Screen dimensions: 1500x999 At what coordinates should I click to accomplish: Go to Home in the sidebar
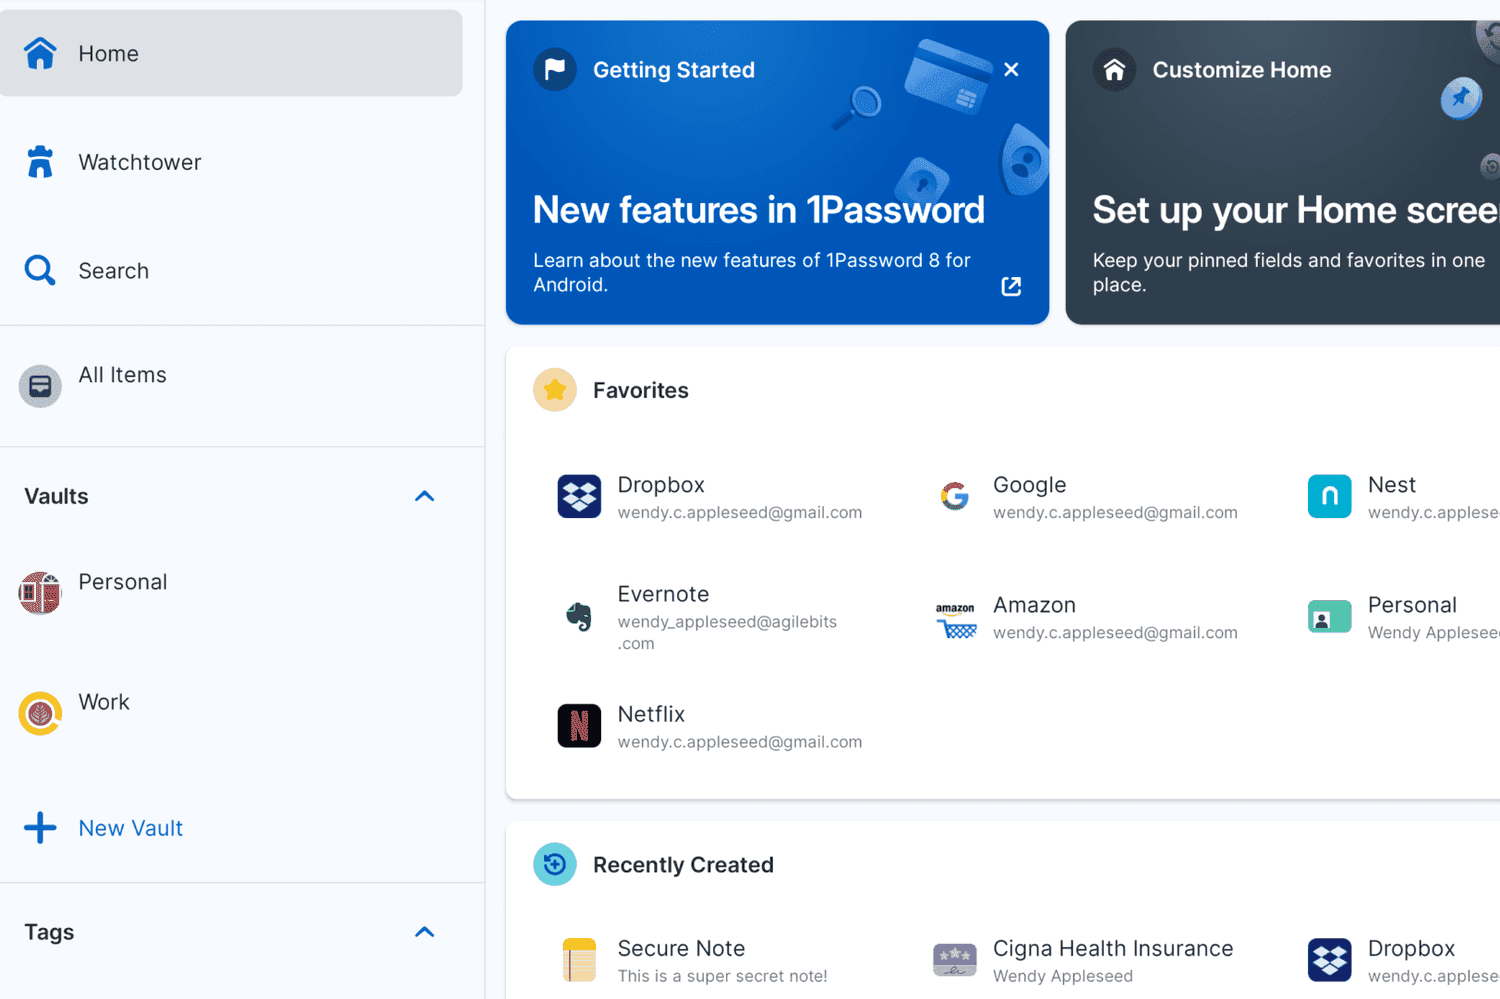click(231, 53)
